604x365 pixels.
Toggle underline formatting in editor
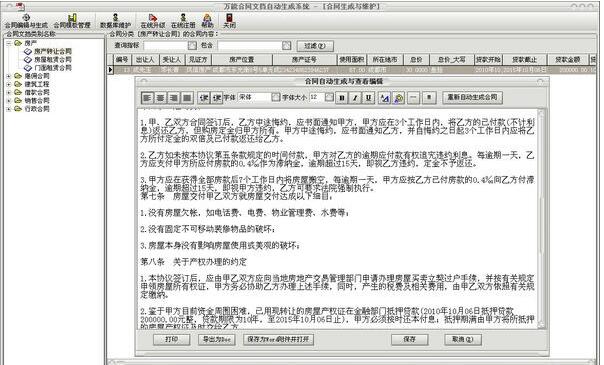click(369, 98)
